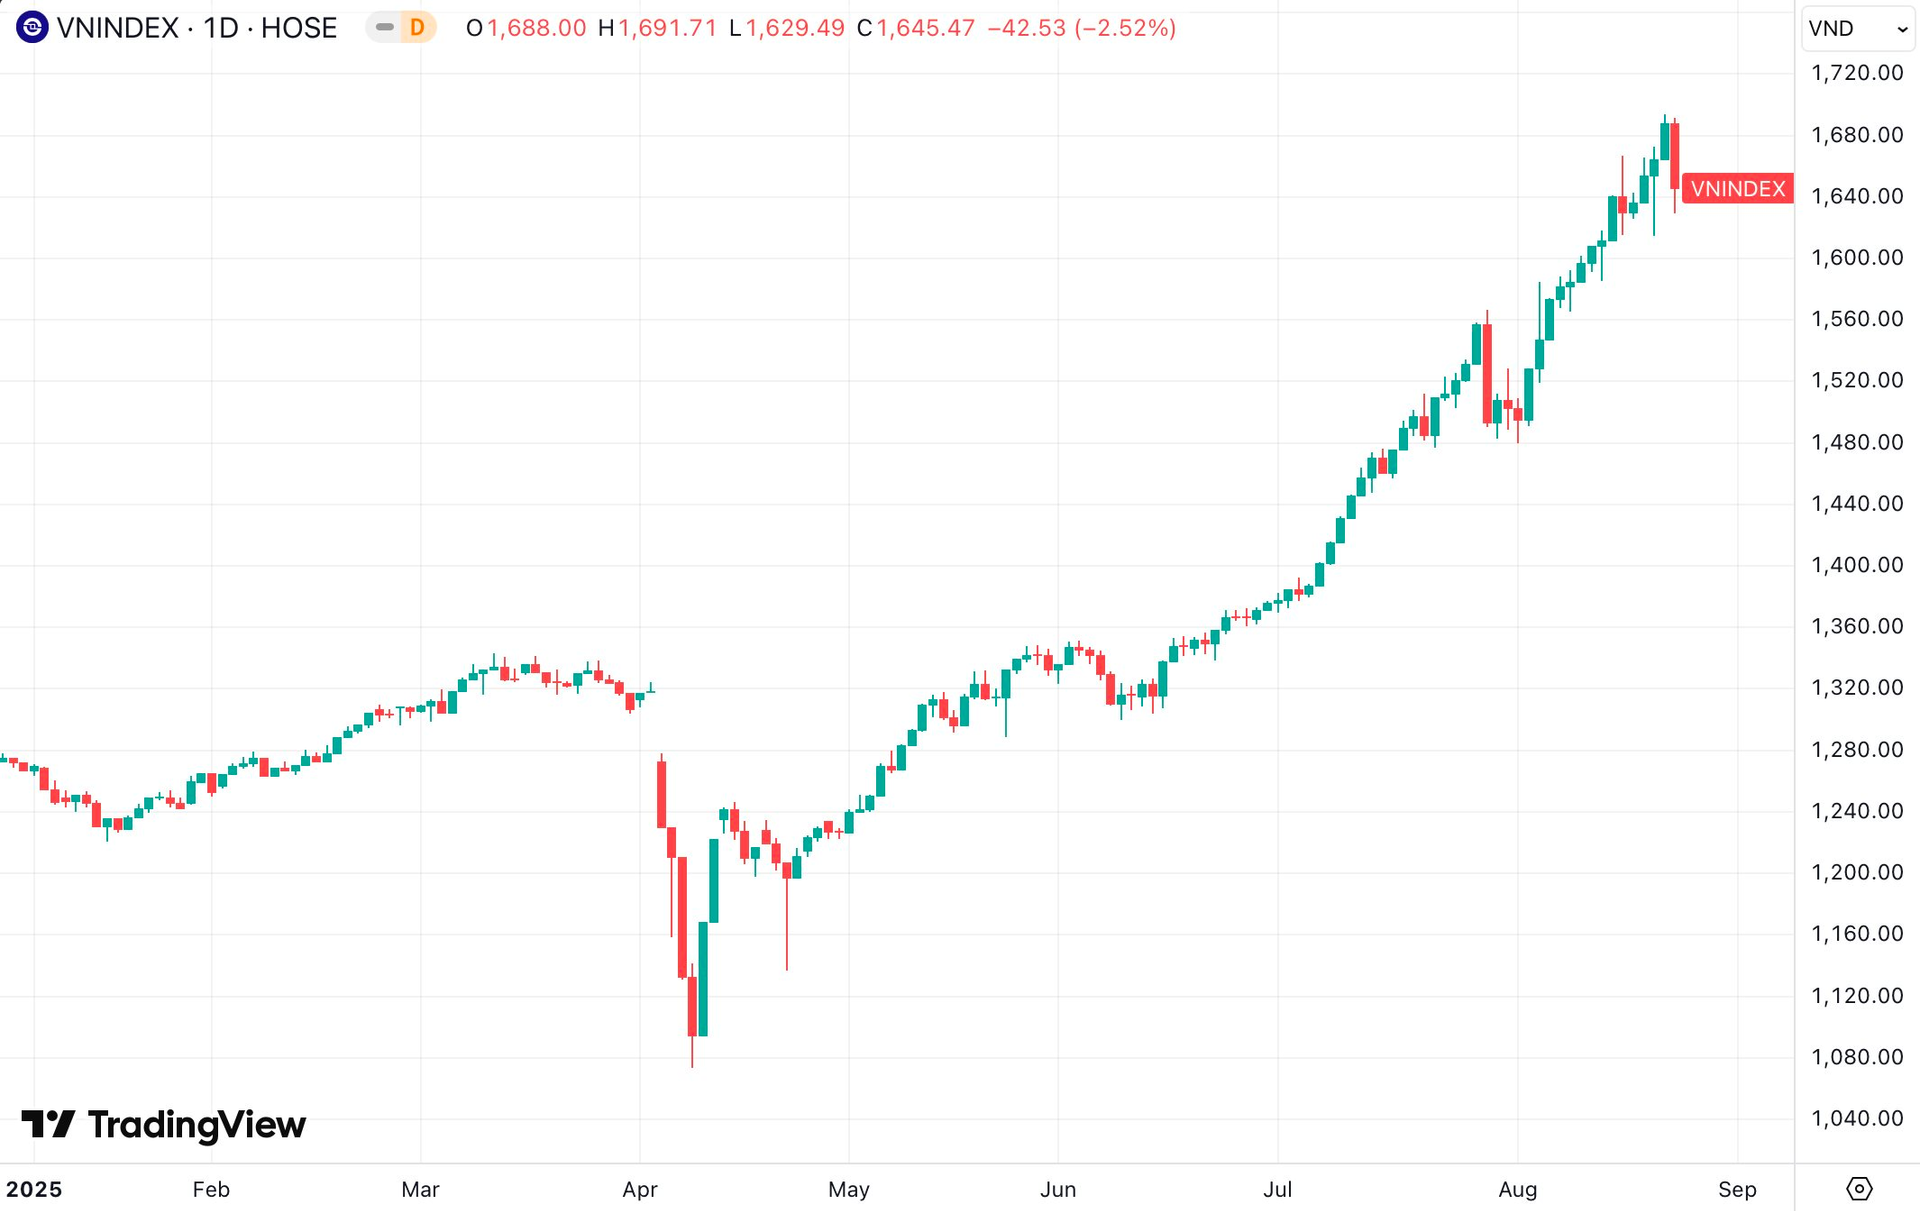
Task: Click the TradingView logo watermark
Action: pos(164,1125)
